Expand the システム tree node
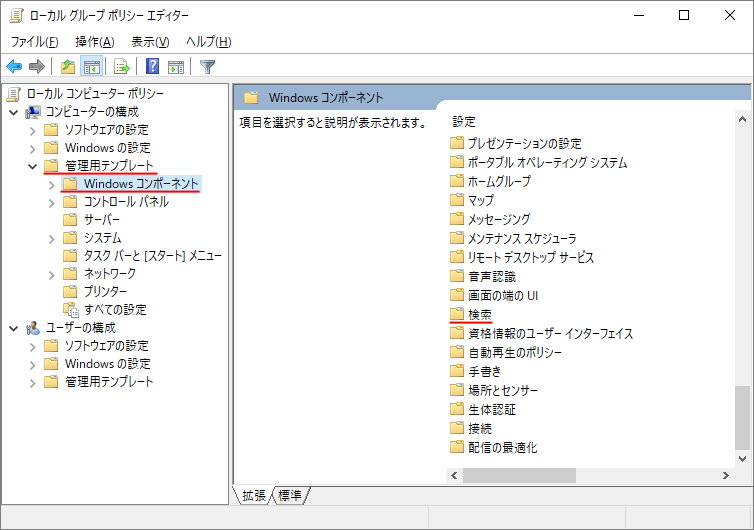Screen dimensions: 754x530 52,238
